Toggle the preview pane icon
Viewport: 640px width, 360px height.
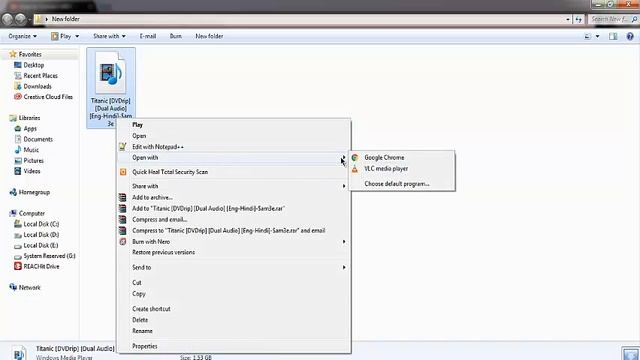pyautogui.click(x=613, y=36)
